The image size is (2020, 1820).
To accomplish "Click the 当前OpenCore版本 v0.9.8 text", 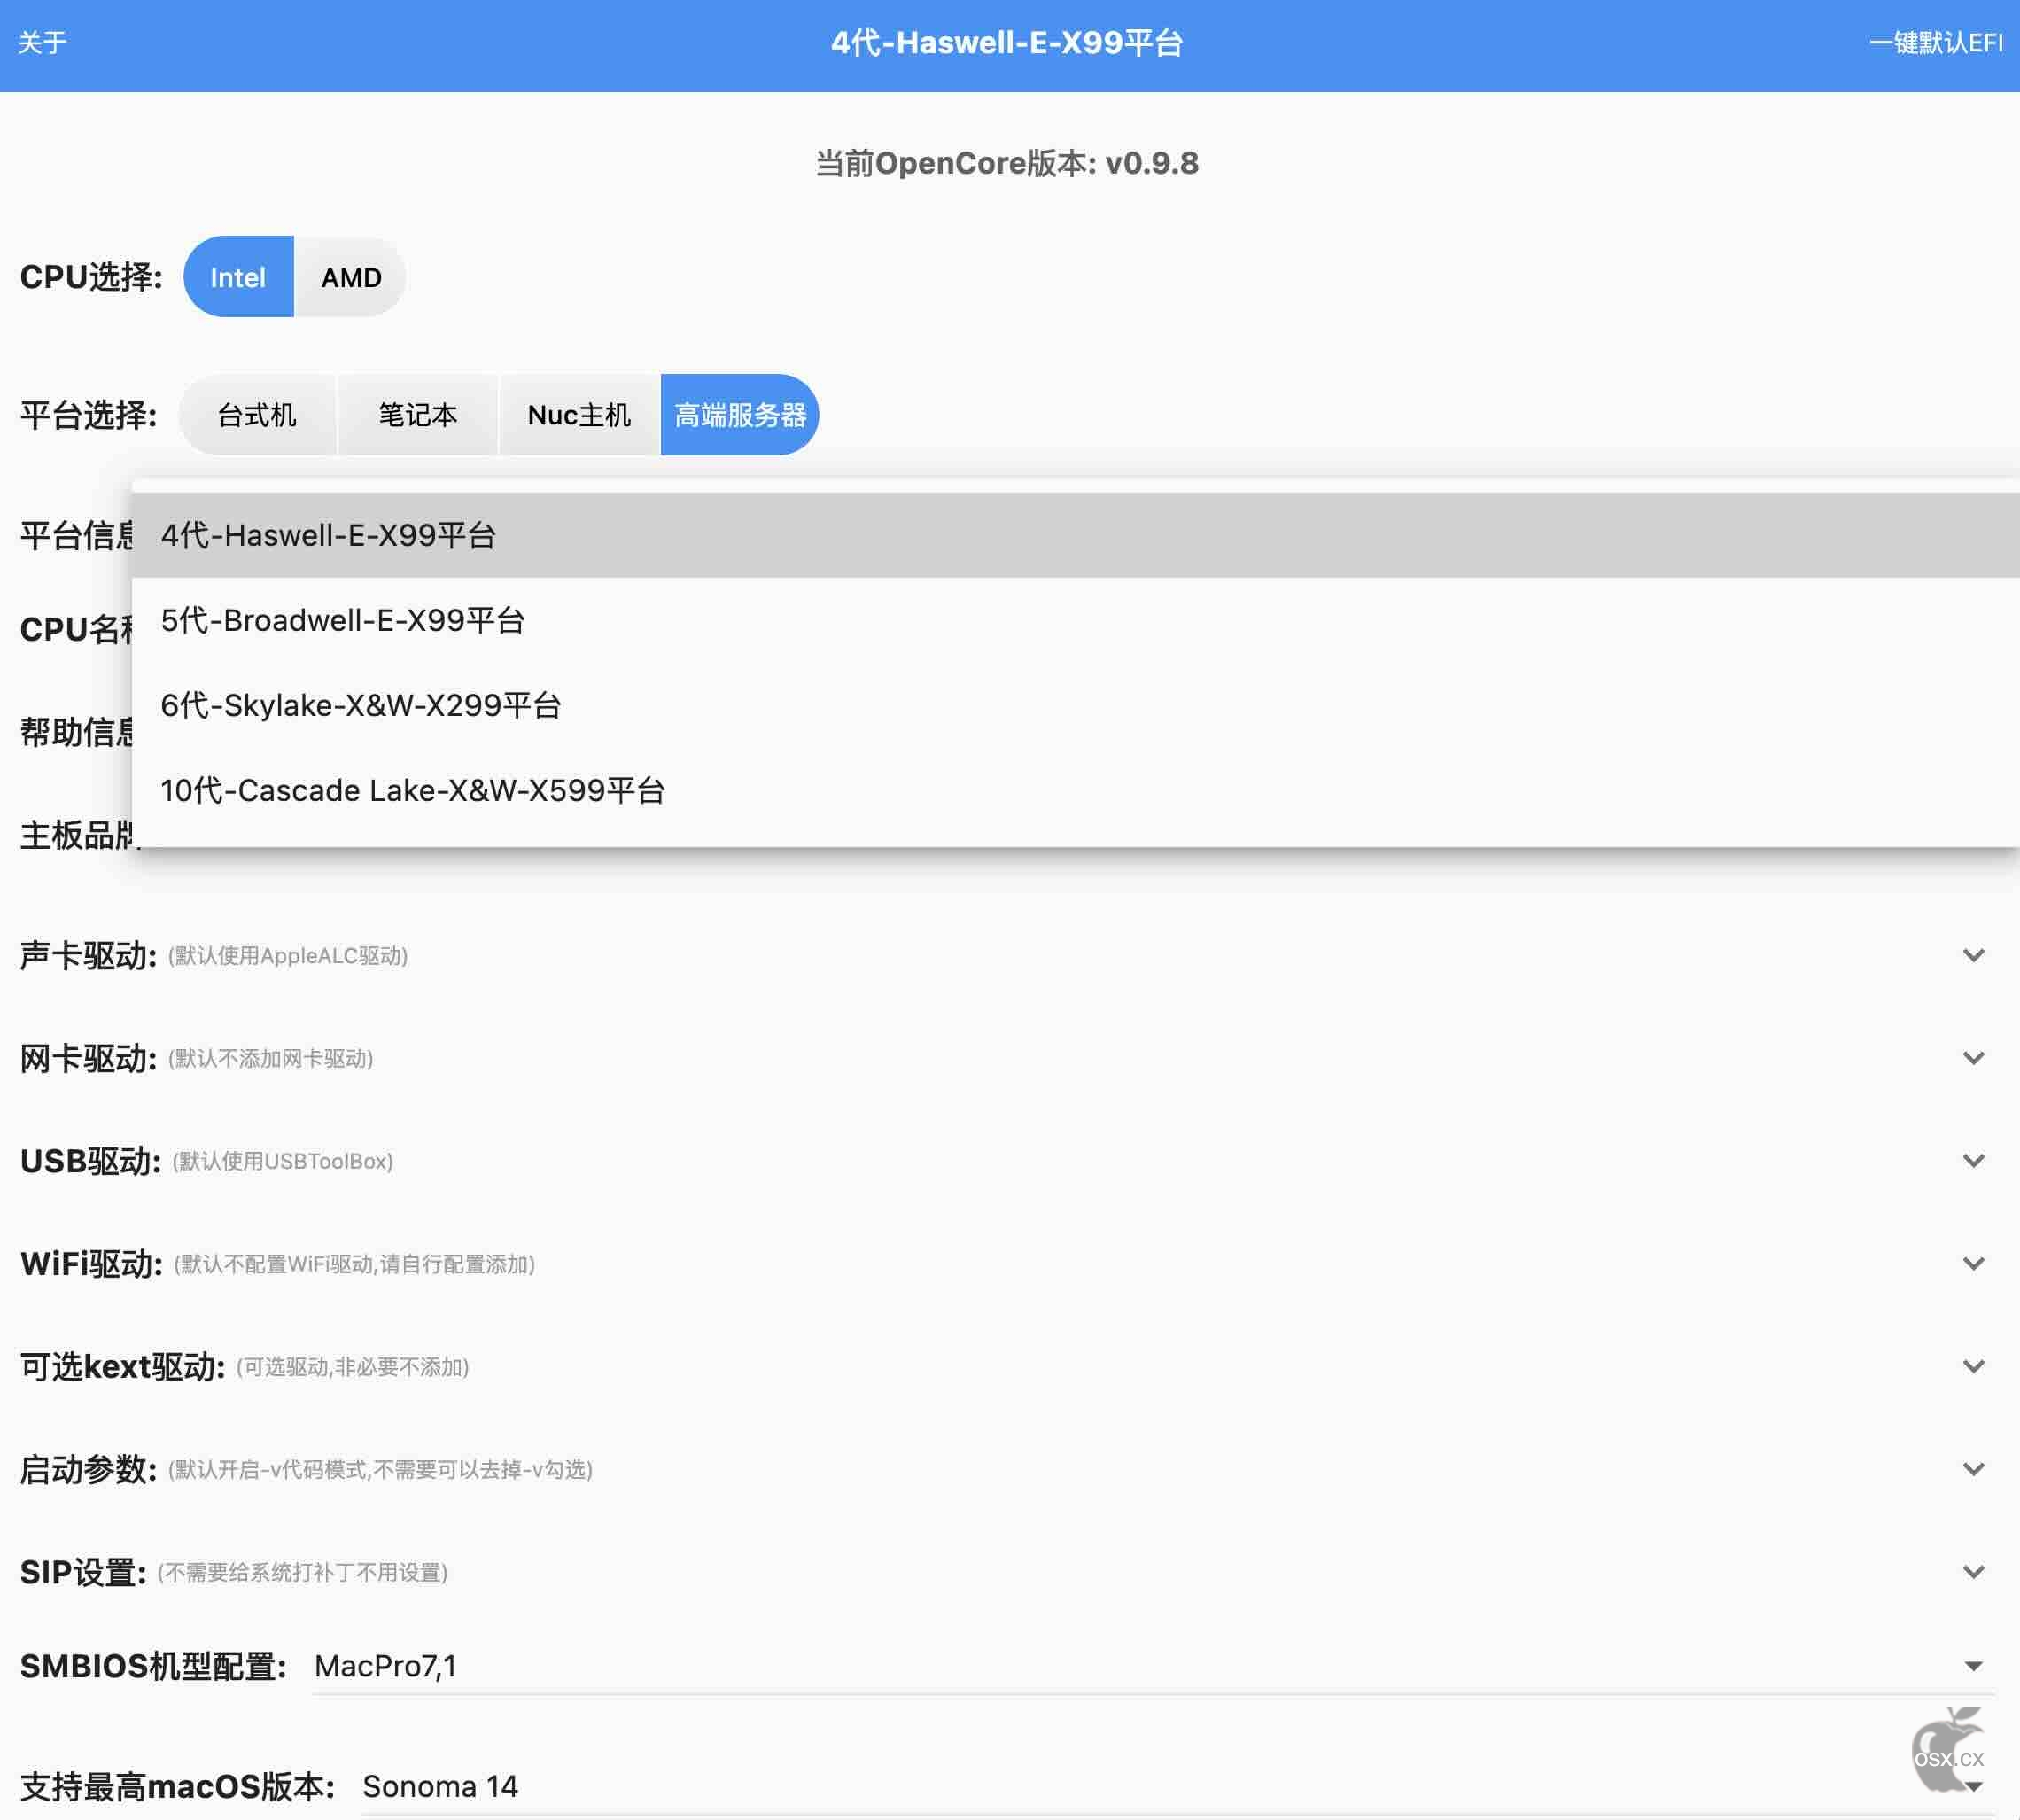I will pos(1007,163).
